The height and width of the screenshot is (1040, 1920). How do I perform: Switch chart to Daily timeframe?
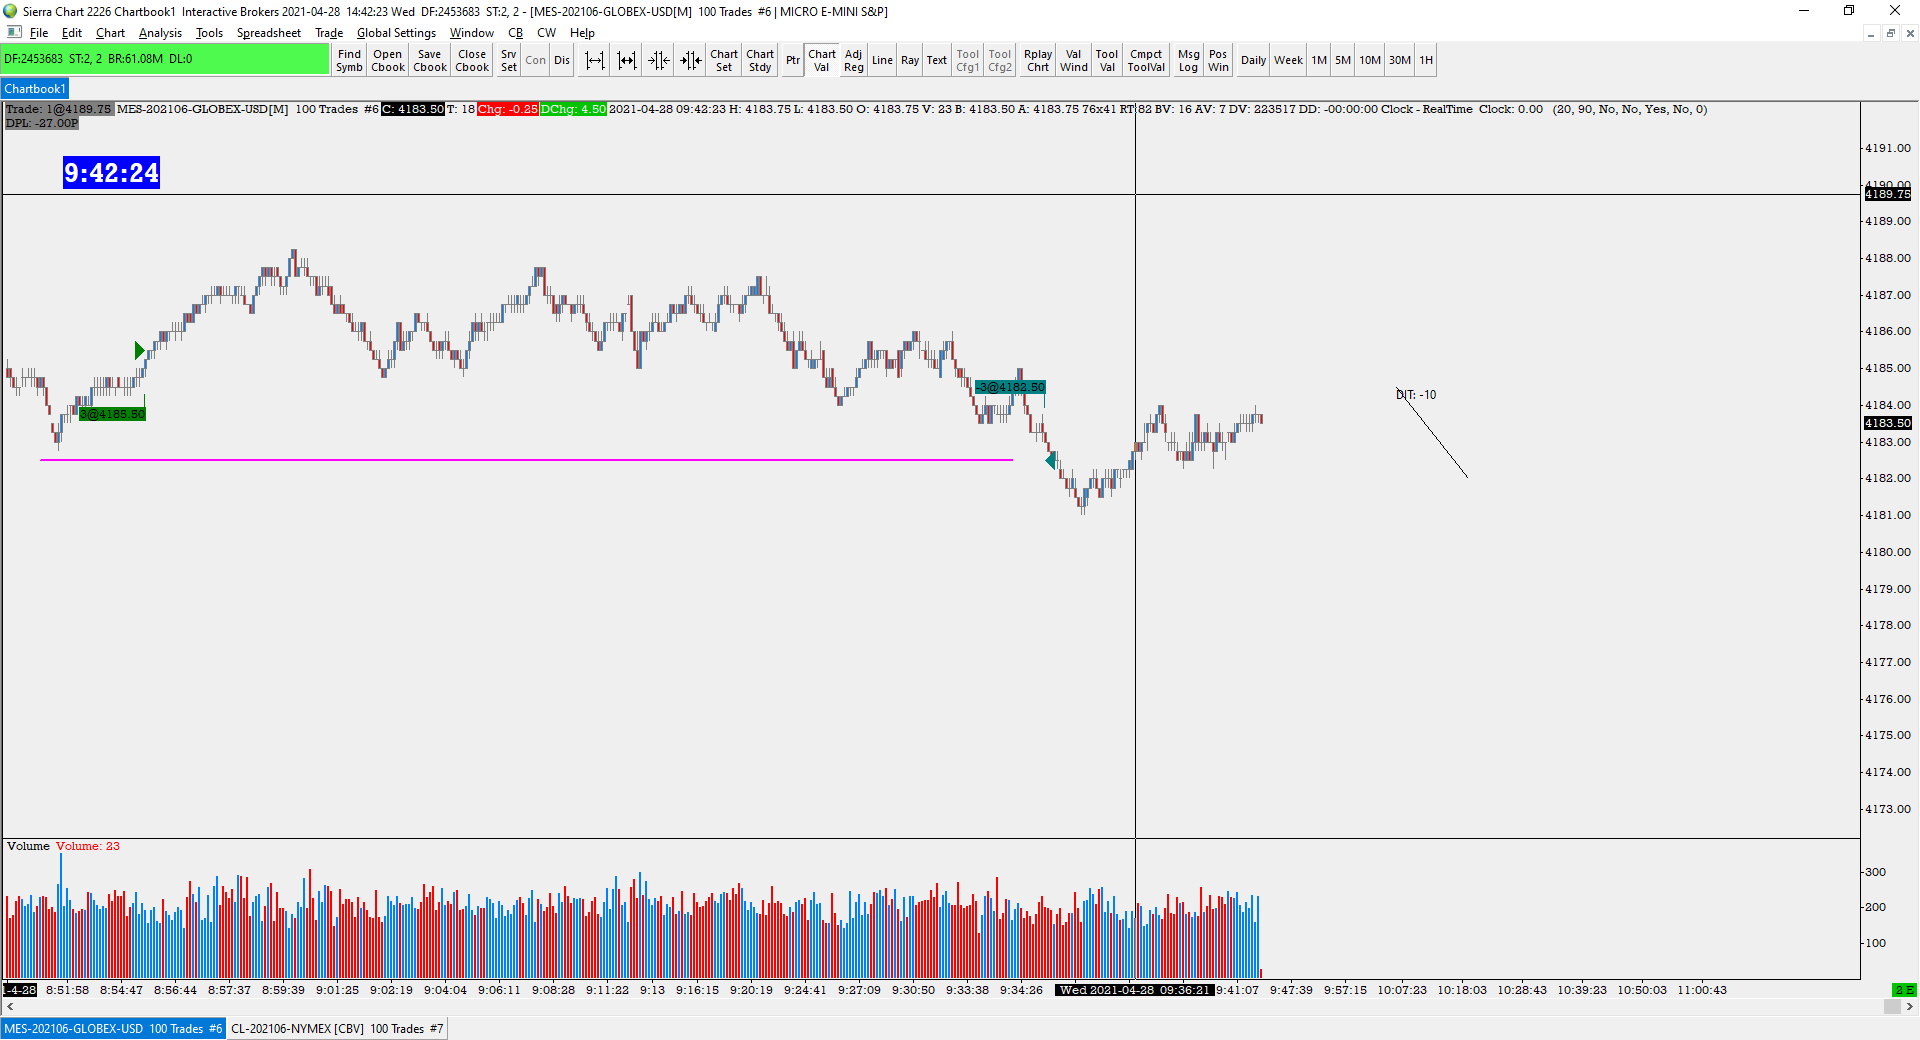click(1254, 60)
